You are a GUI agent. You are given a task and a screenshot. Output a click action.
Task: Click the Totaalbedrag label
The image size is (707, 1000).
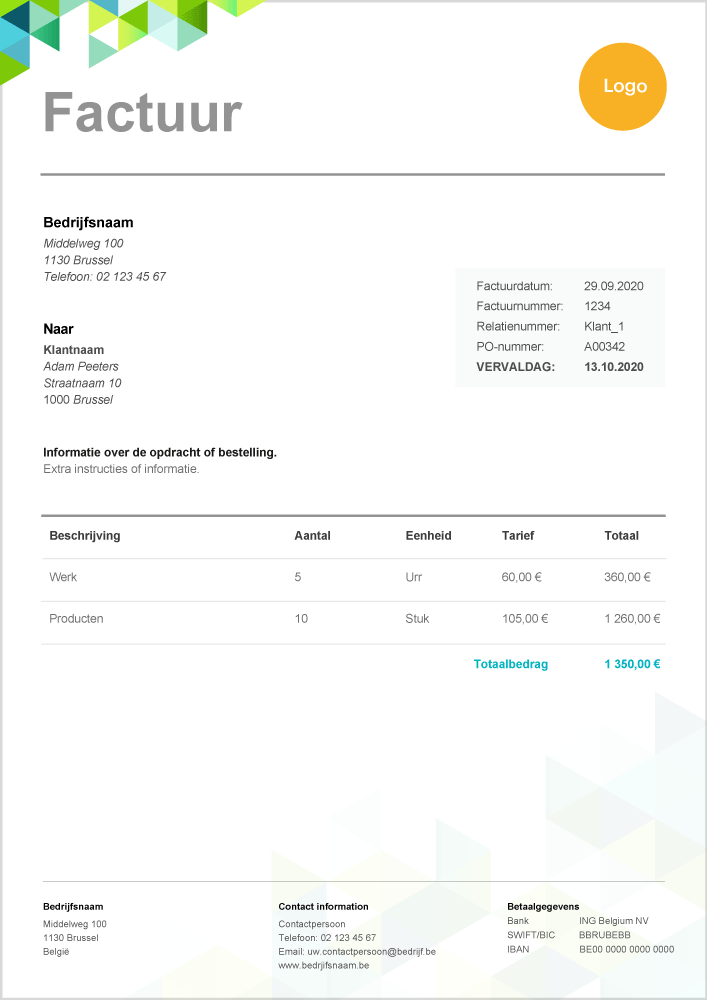(x=510, y=664)
